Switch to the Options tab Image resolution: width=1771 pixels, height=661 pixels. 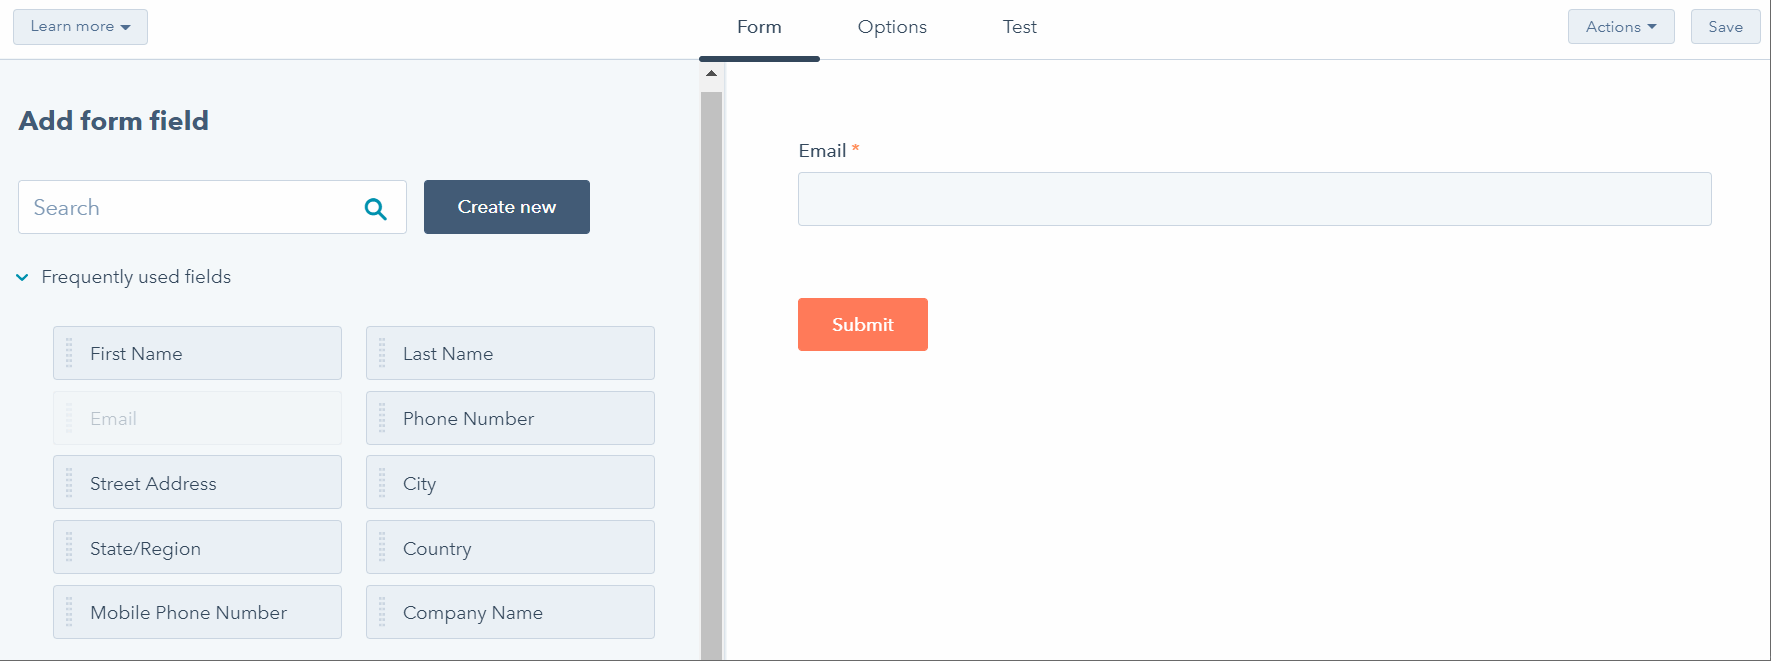tap(892, 27)
